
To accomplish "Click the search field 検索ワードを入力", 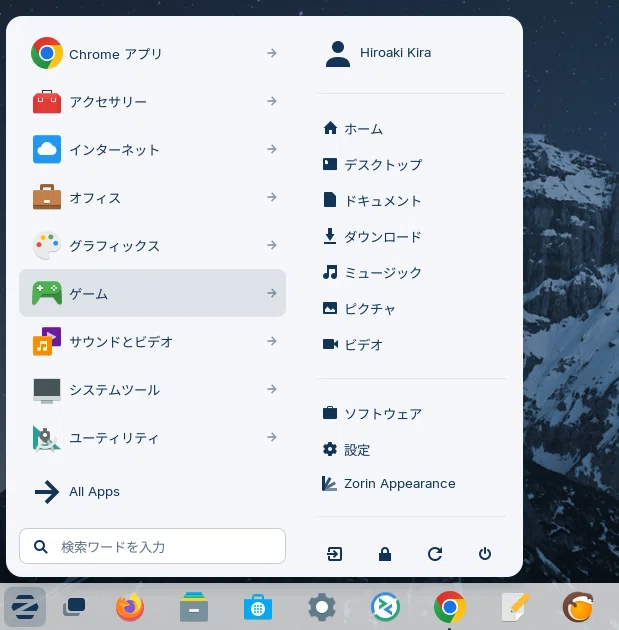I will point(152,546).
